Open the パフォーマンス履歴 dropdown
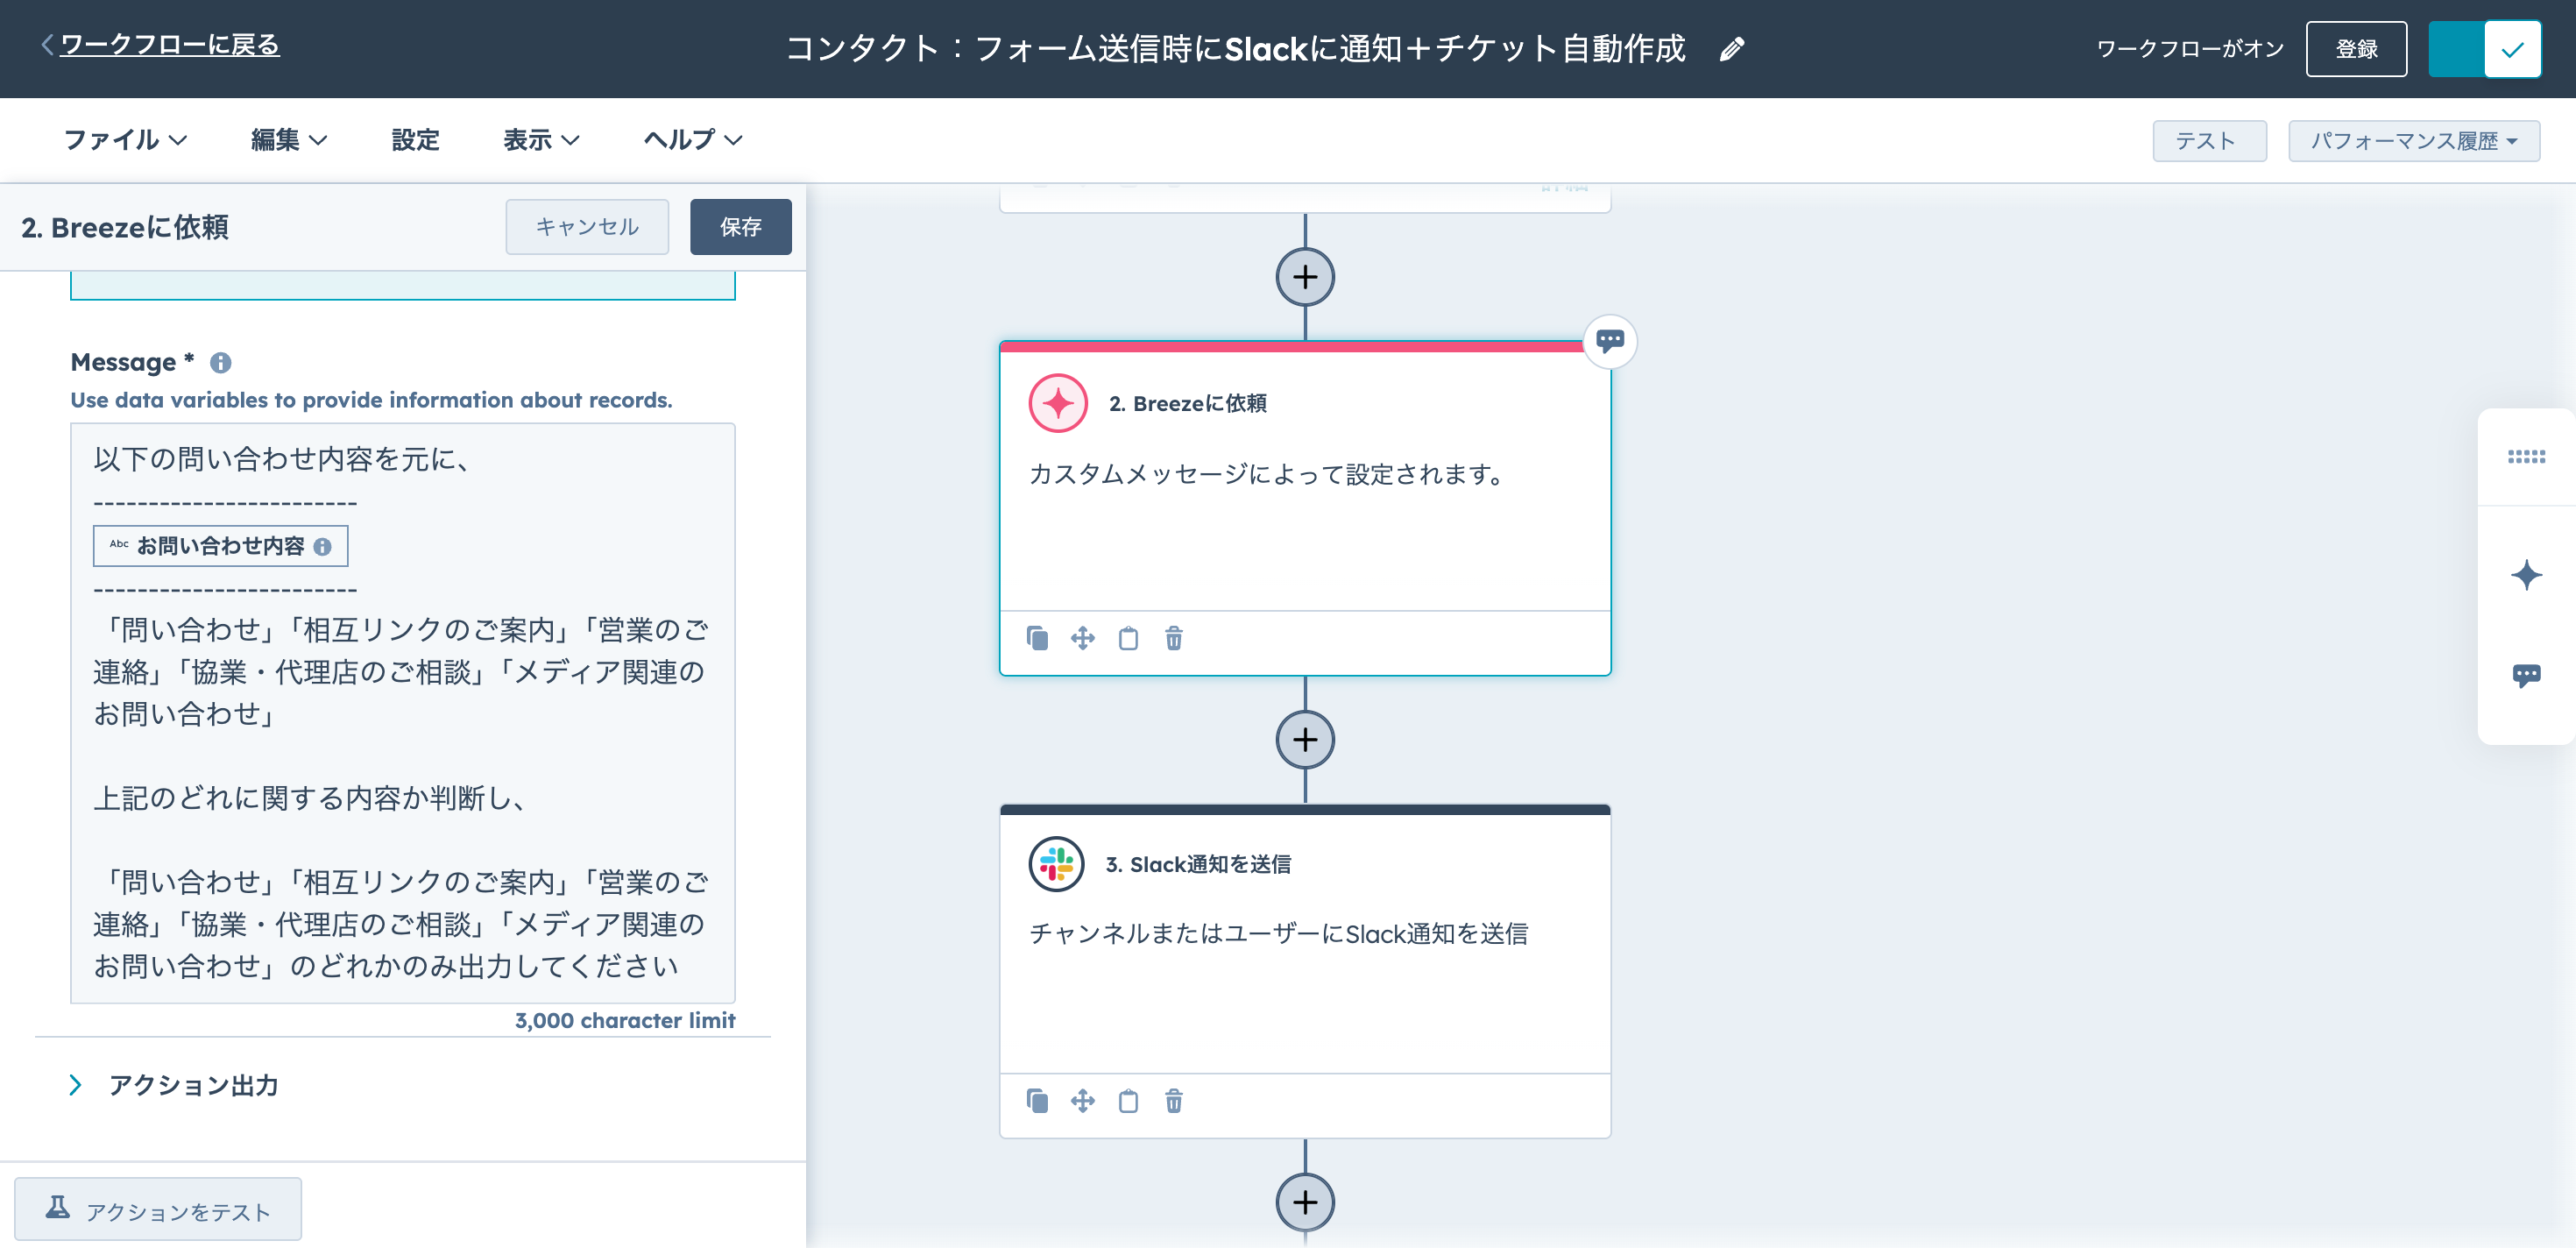The height and width of the screenshot is (1248, 2576). coord(2413,141)
